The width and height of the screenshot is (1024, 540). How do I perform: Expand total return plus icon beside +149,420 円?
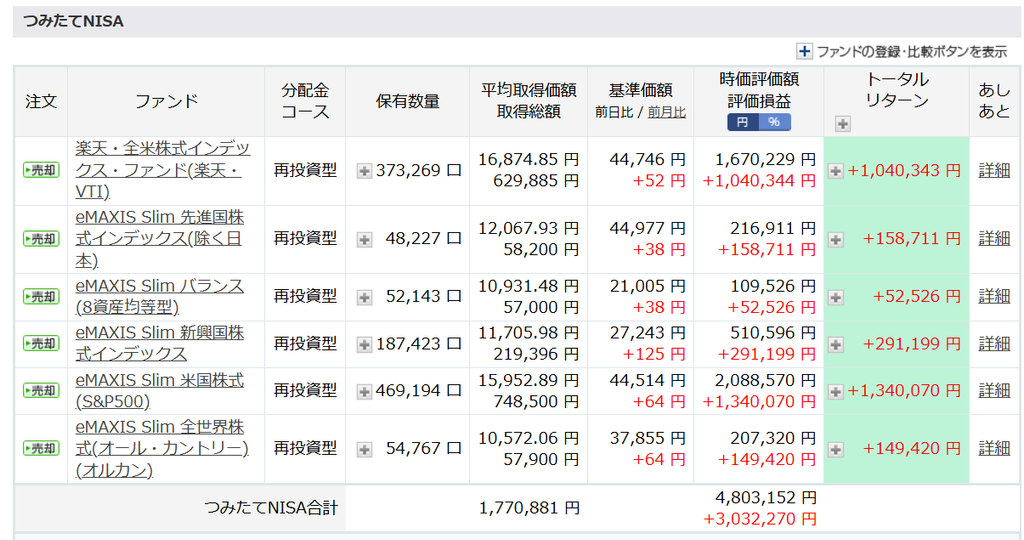click(x=835, y=449)
